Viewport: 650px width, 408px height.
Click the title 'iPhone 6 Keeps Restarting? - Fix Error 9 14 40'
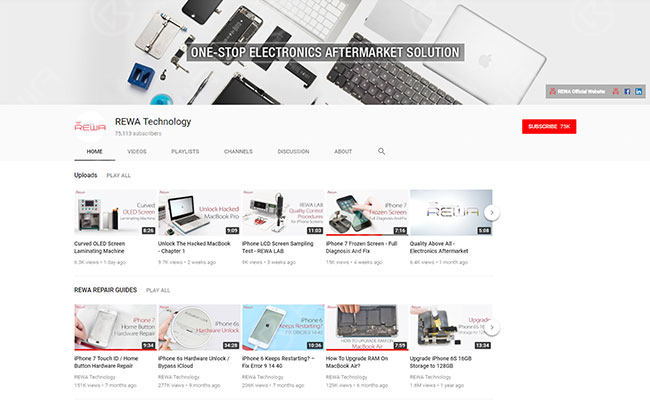pos(278,362)
